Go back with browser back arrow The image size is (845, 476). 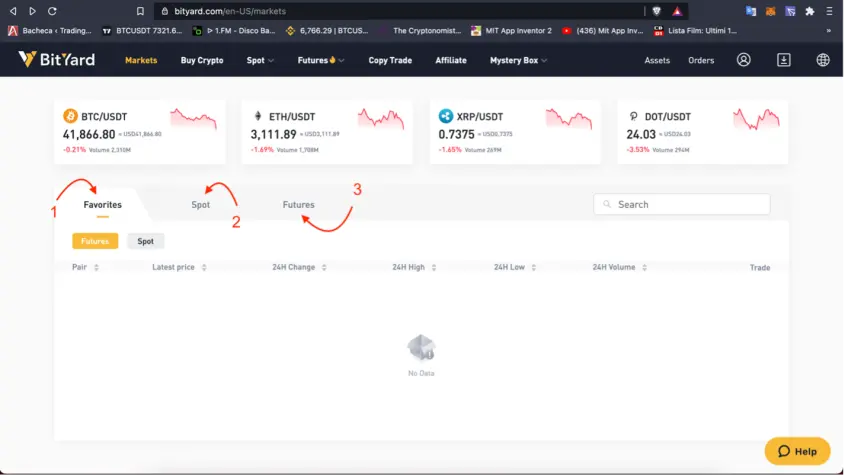[13, 11]
